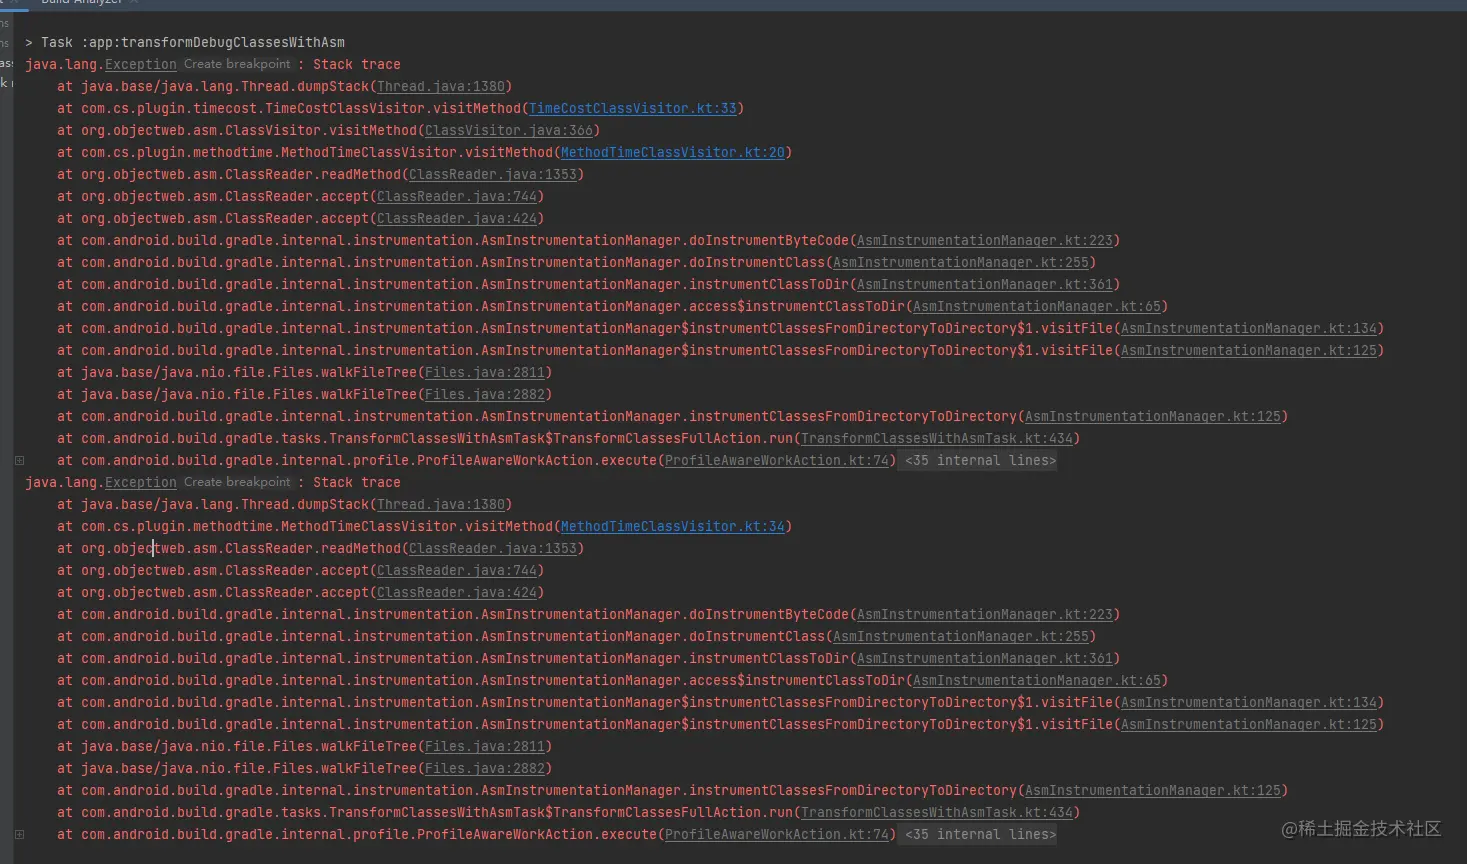Open TransformClassesWithAsmTask.kt:434 link in first trace
This screenshot has width=1467, height=864.
(937, 438)
